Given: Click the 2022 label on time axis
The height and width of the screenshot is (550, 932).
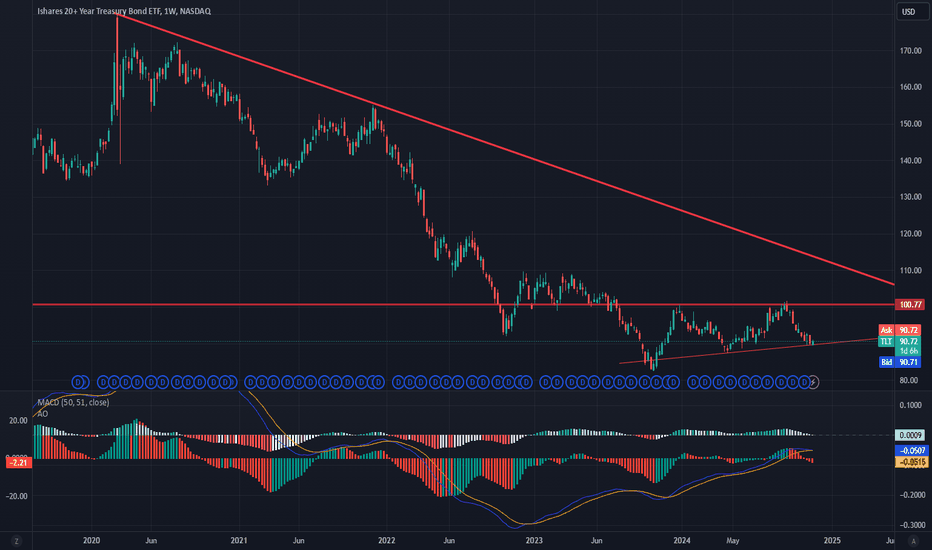Looking at the screenshot, I should coord(387,540).
